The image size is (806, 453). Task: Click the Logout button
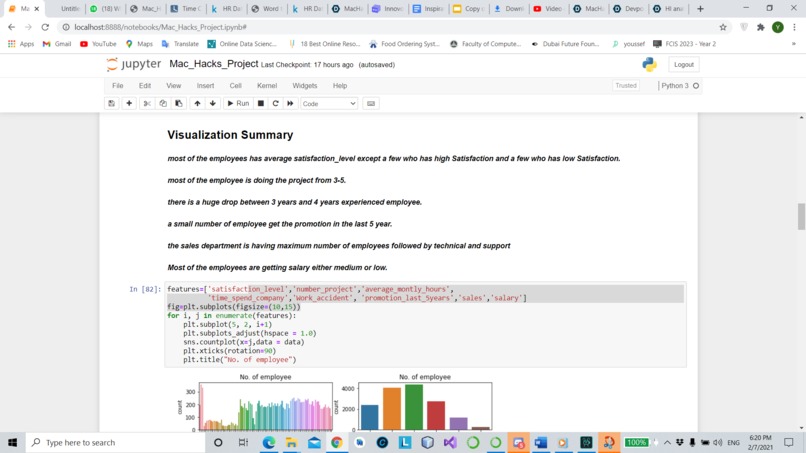(x=684, y=65)
